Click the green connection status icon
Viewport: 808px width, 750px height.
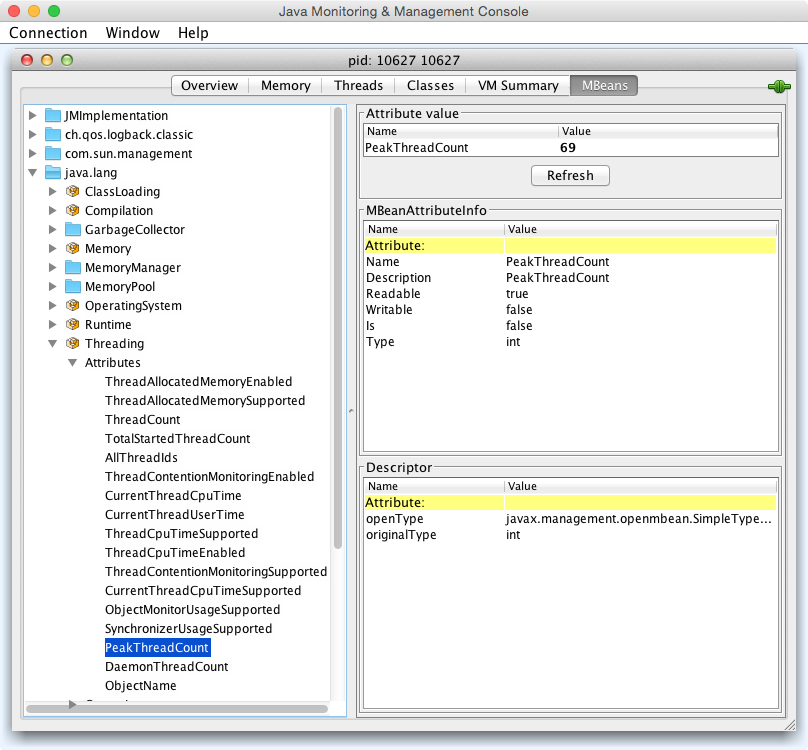[x=779, y=87]
